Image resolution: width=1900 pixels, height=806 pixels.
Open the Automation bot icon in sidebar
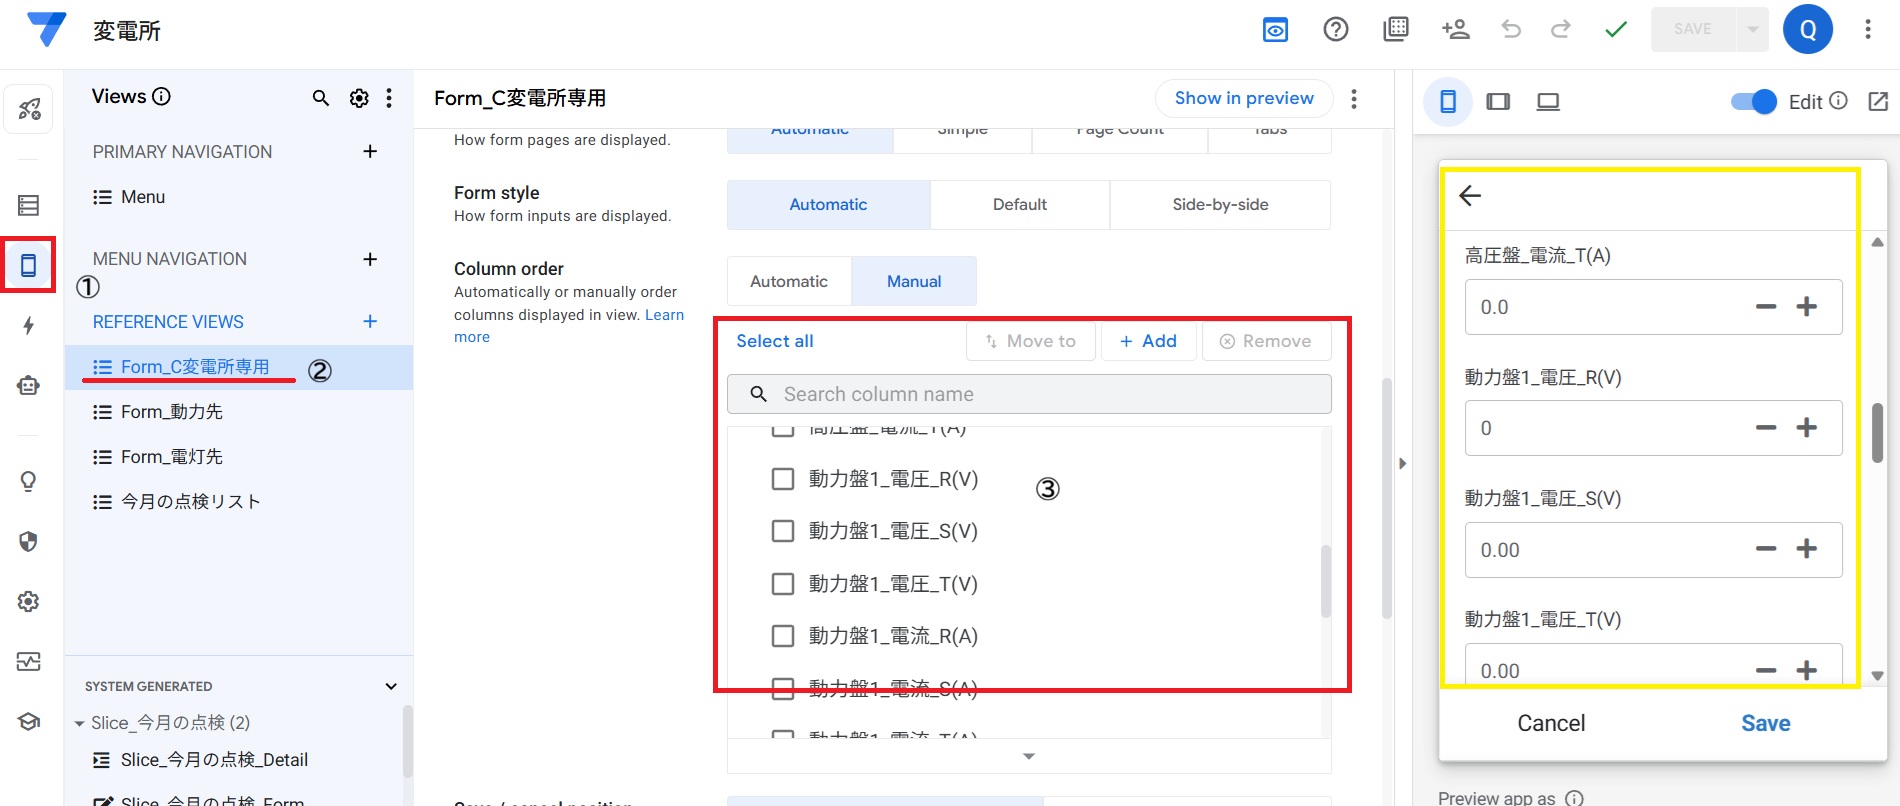point(28,385)
